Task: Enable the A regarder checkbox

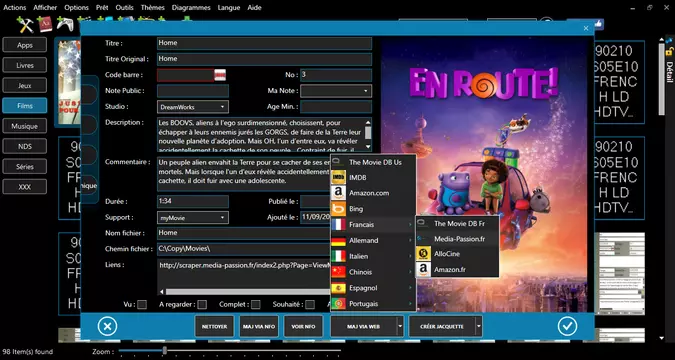Action: [x=202, y=304]
